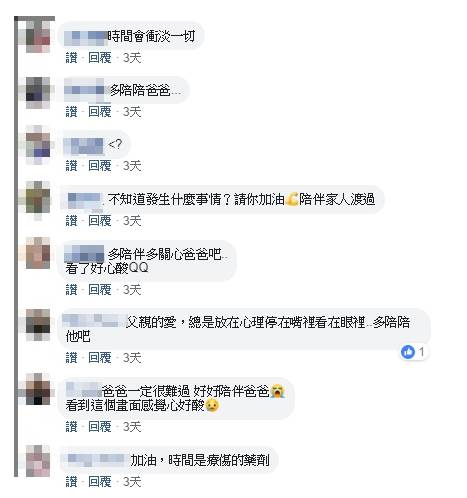Like the comment 多陪陪爸爸
The width and height of the screenshot is (467, 498).
(x=71, y=112)
